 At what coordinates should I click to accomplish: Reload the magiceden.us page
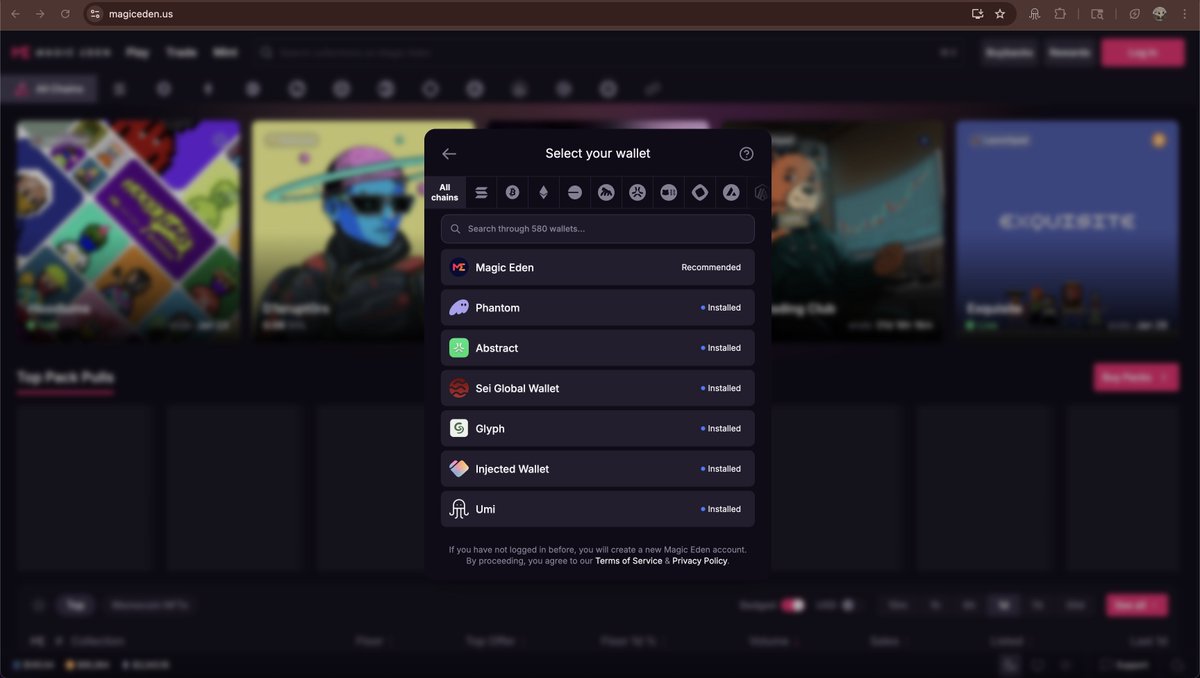[x=66, y=14]
